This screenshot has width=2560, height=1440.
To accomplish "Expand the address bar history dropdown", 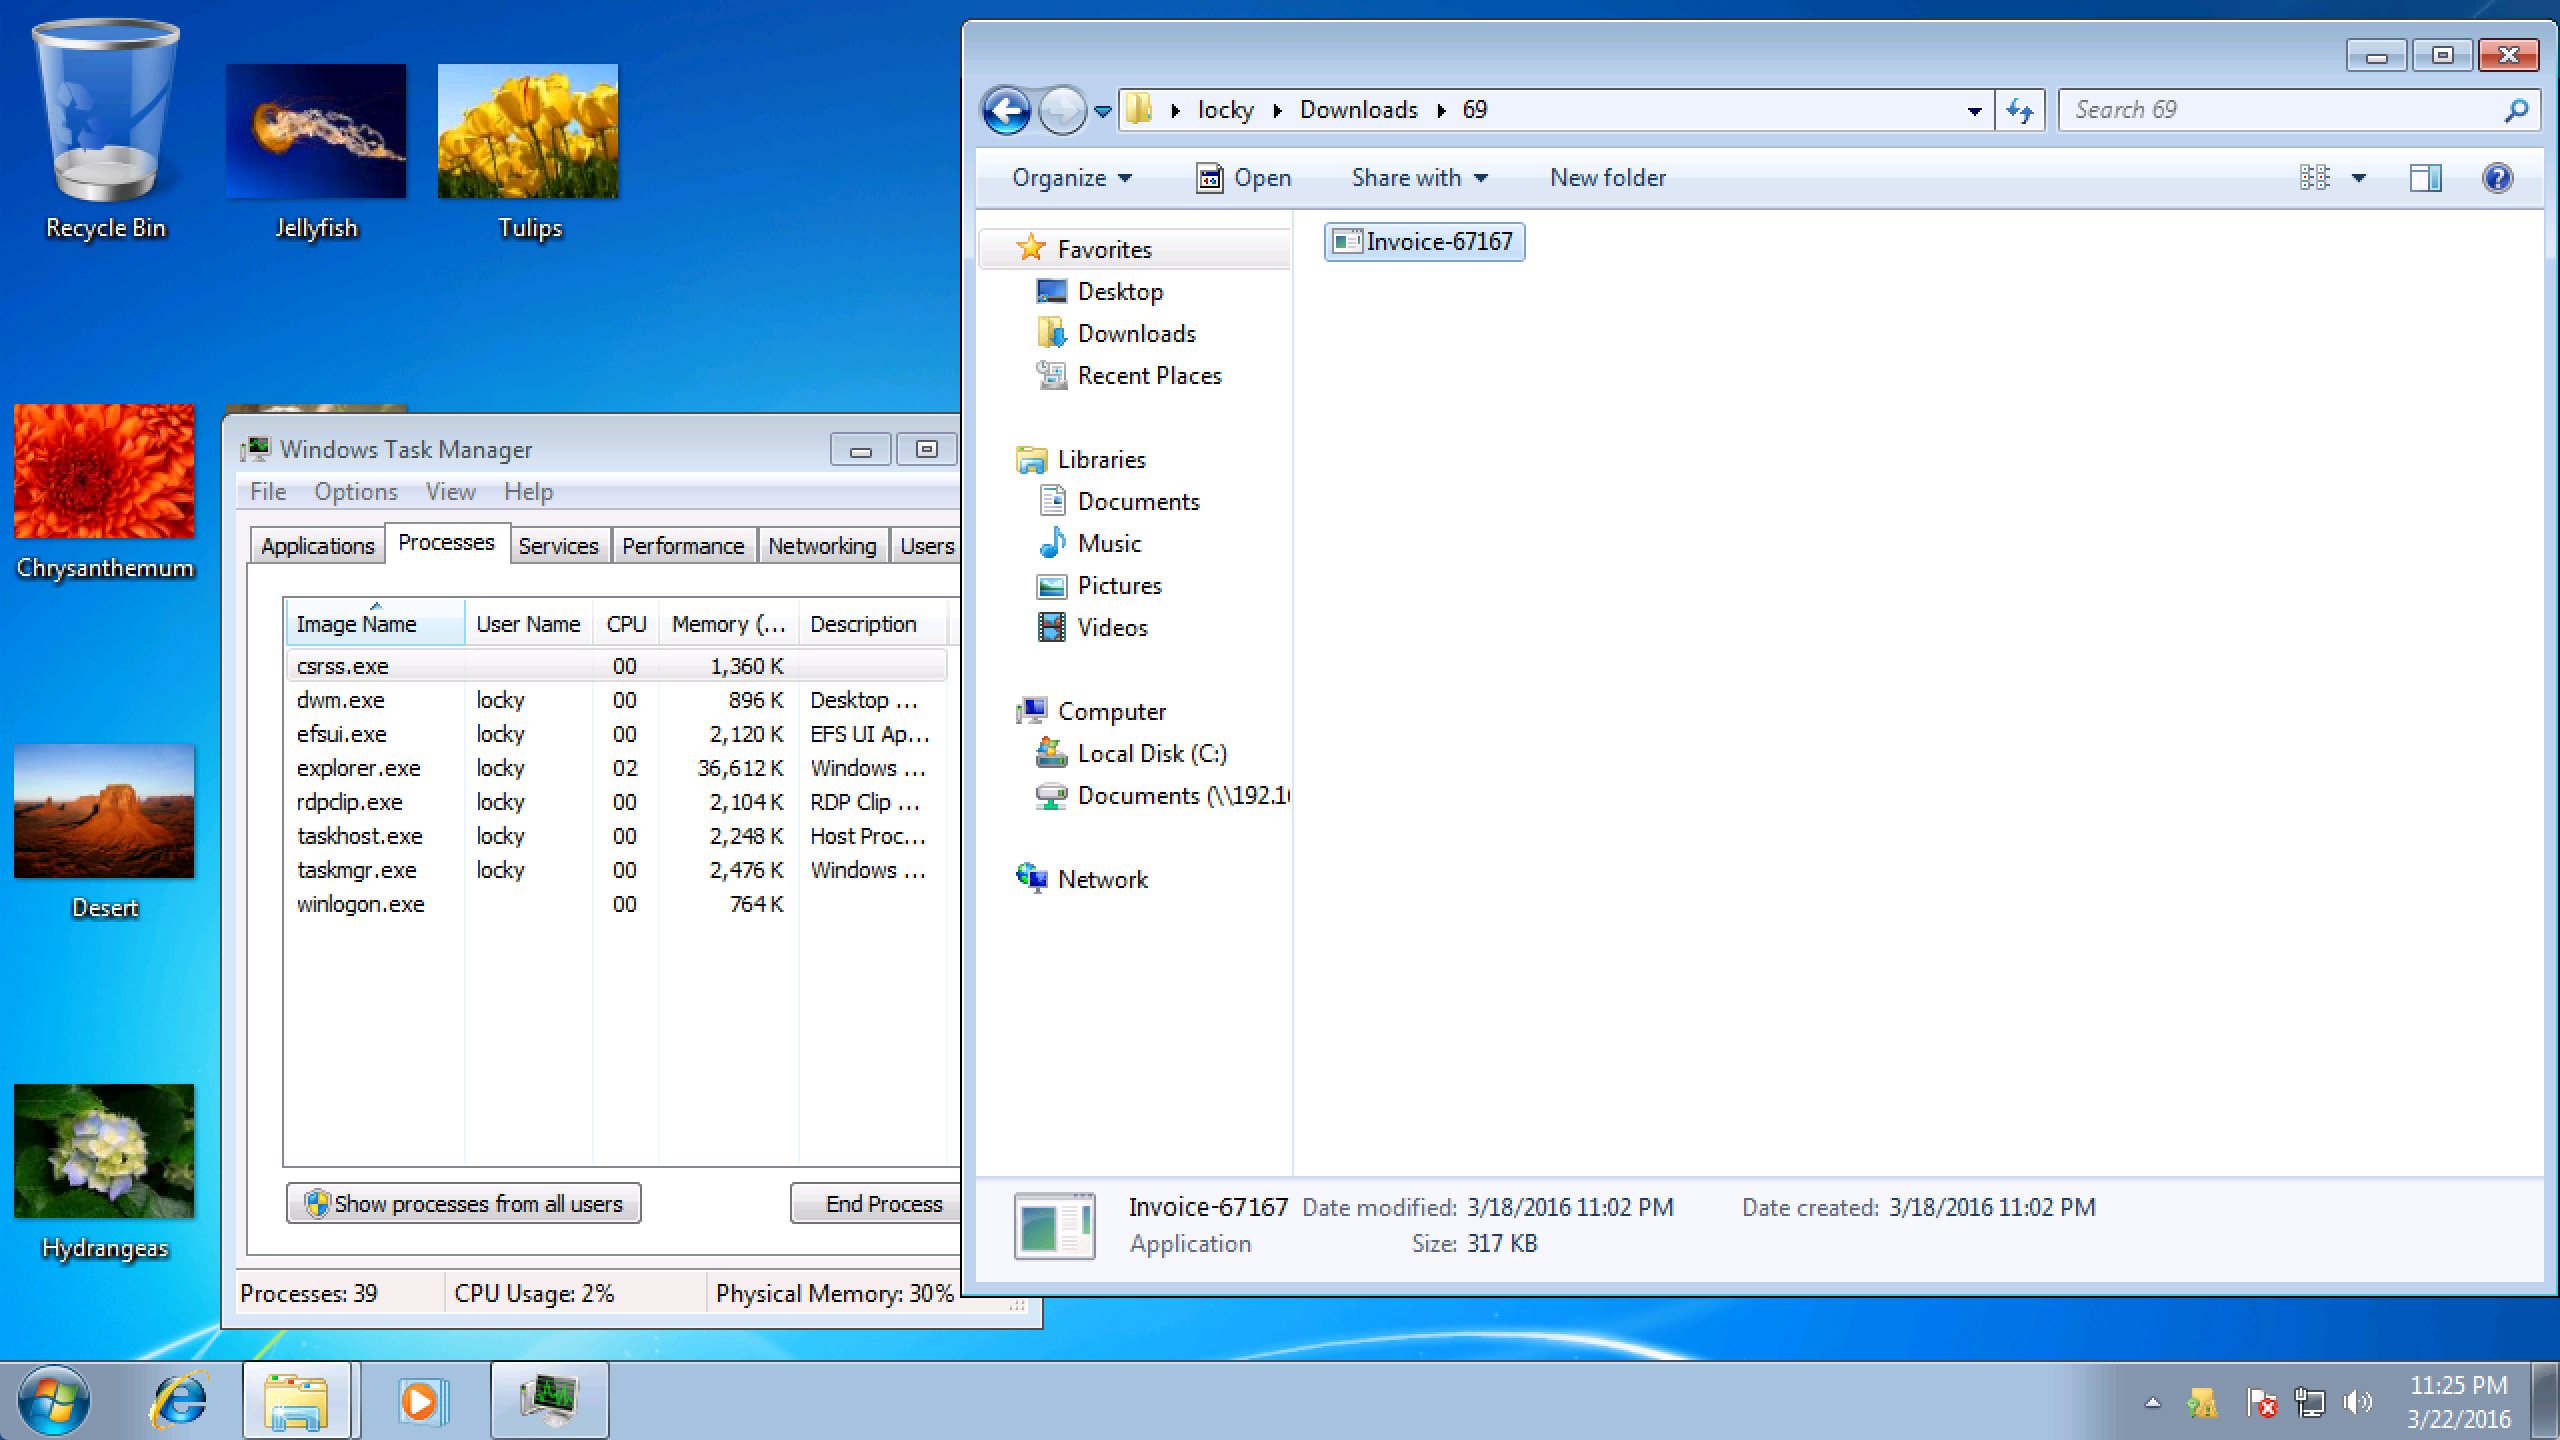I will coord(1974,111).
